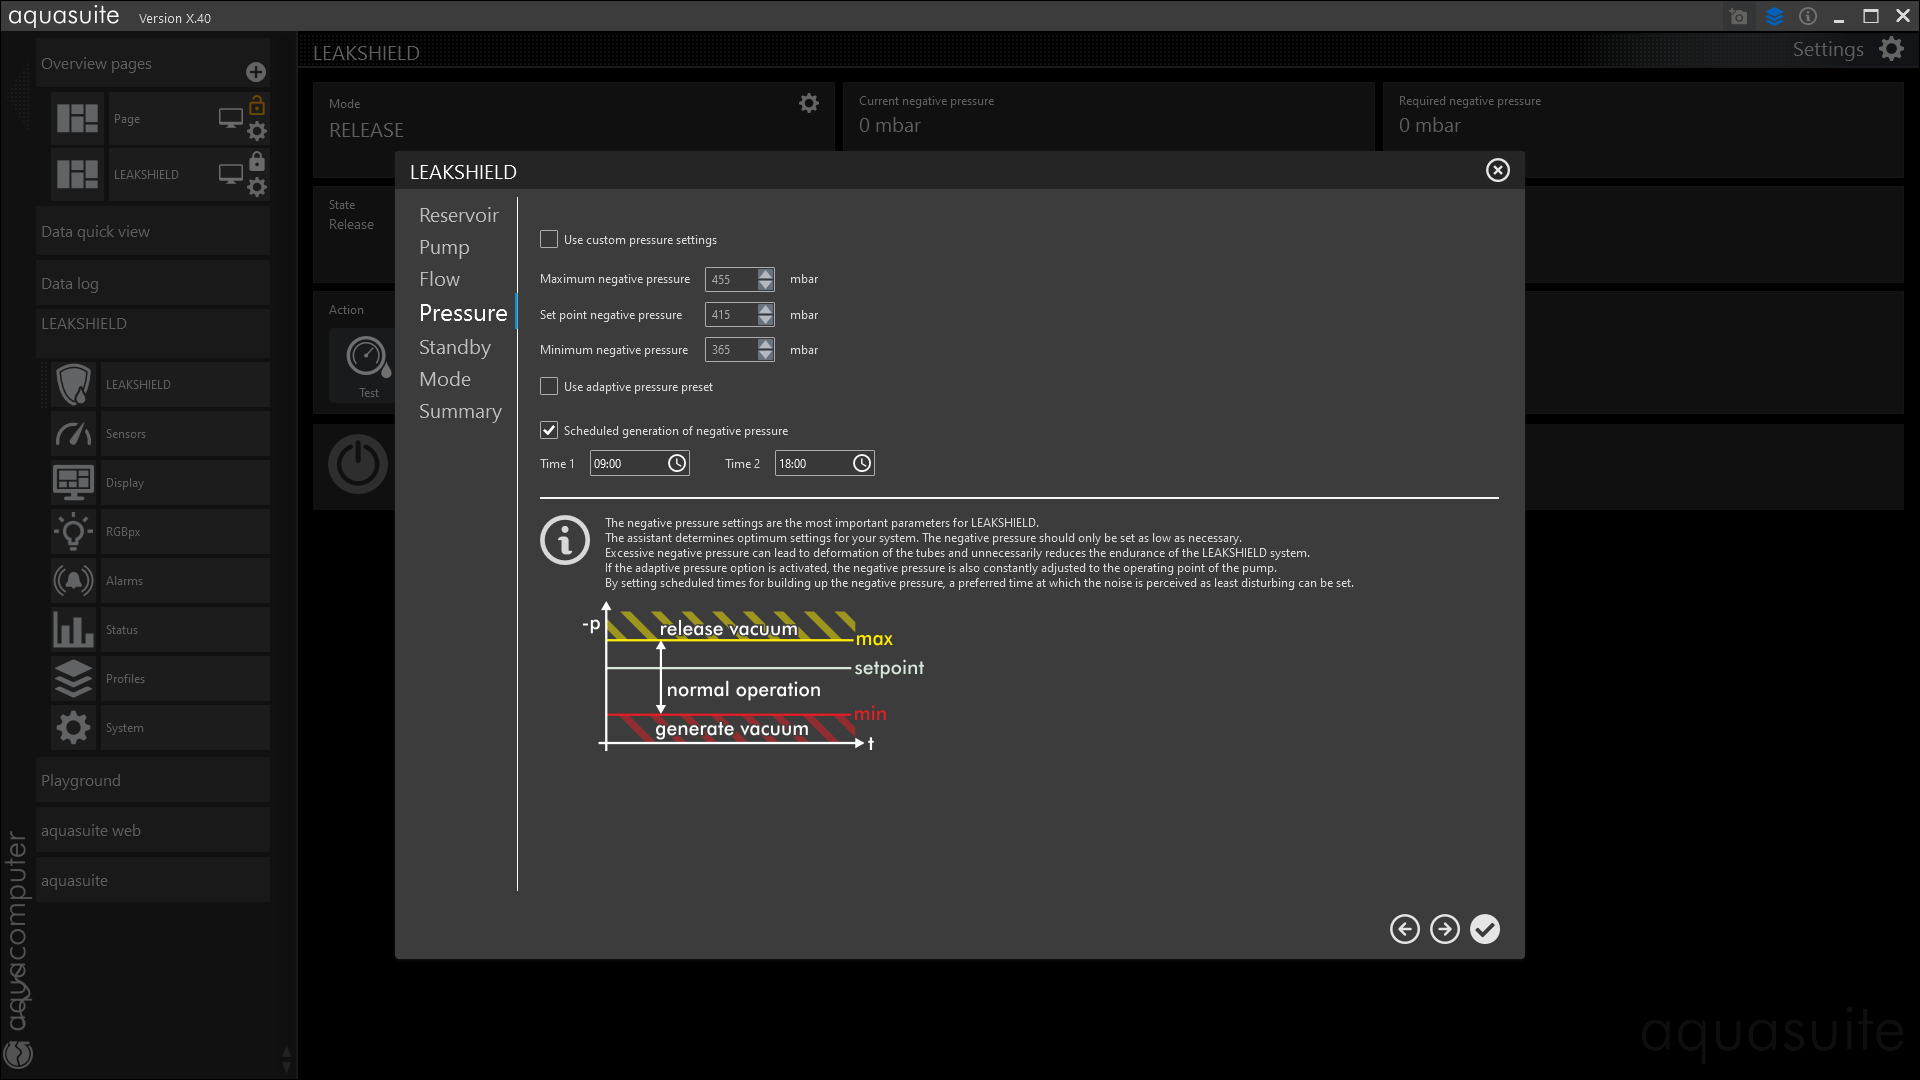1920x1080 pixels.
Task: Open the Page overview tile icon
Action: (77, 119)
